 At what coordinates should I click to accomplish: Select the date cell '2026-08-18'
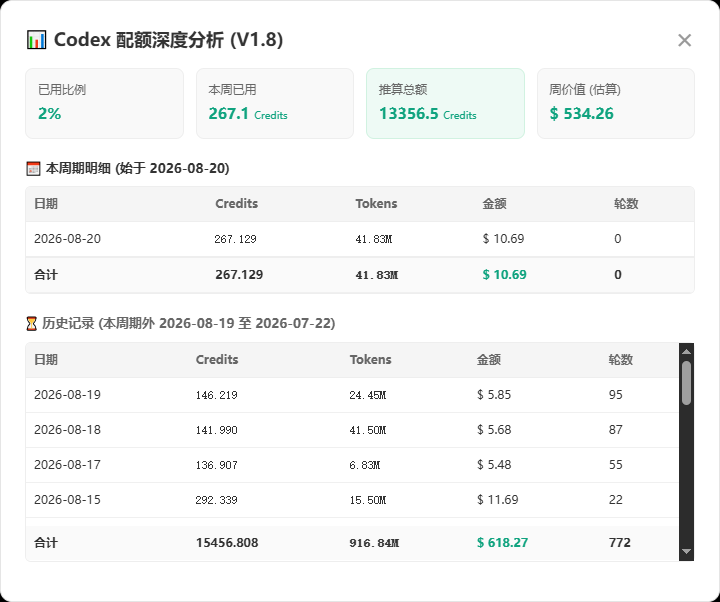coord(68,430)
